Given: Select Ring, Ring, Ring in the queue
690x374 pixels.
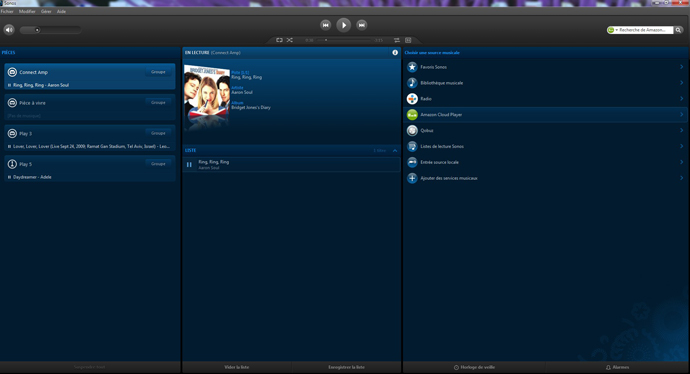Looking at the screenshot, I should click(x=291, y=165).
